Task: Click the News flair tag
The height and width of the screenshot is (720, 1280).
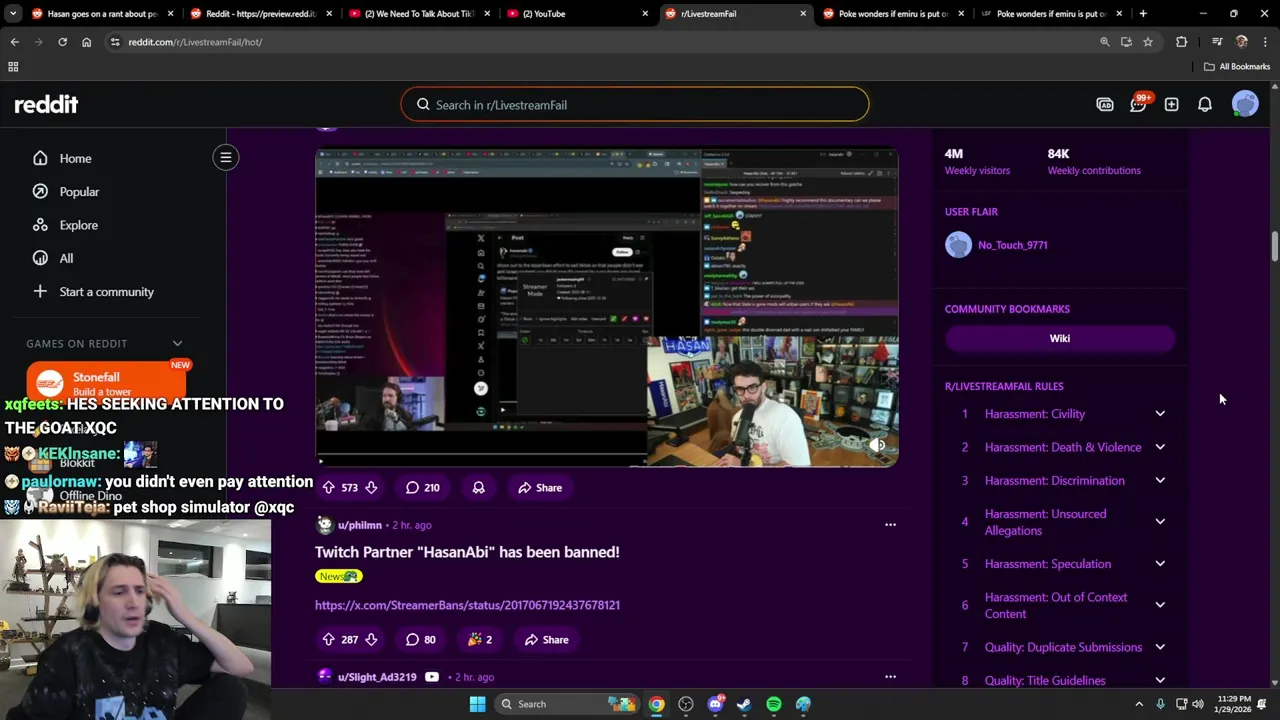Action: tap(338, 576)
